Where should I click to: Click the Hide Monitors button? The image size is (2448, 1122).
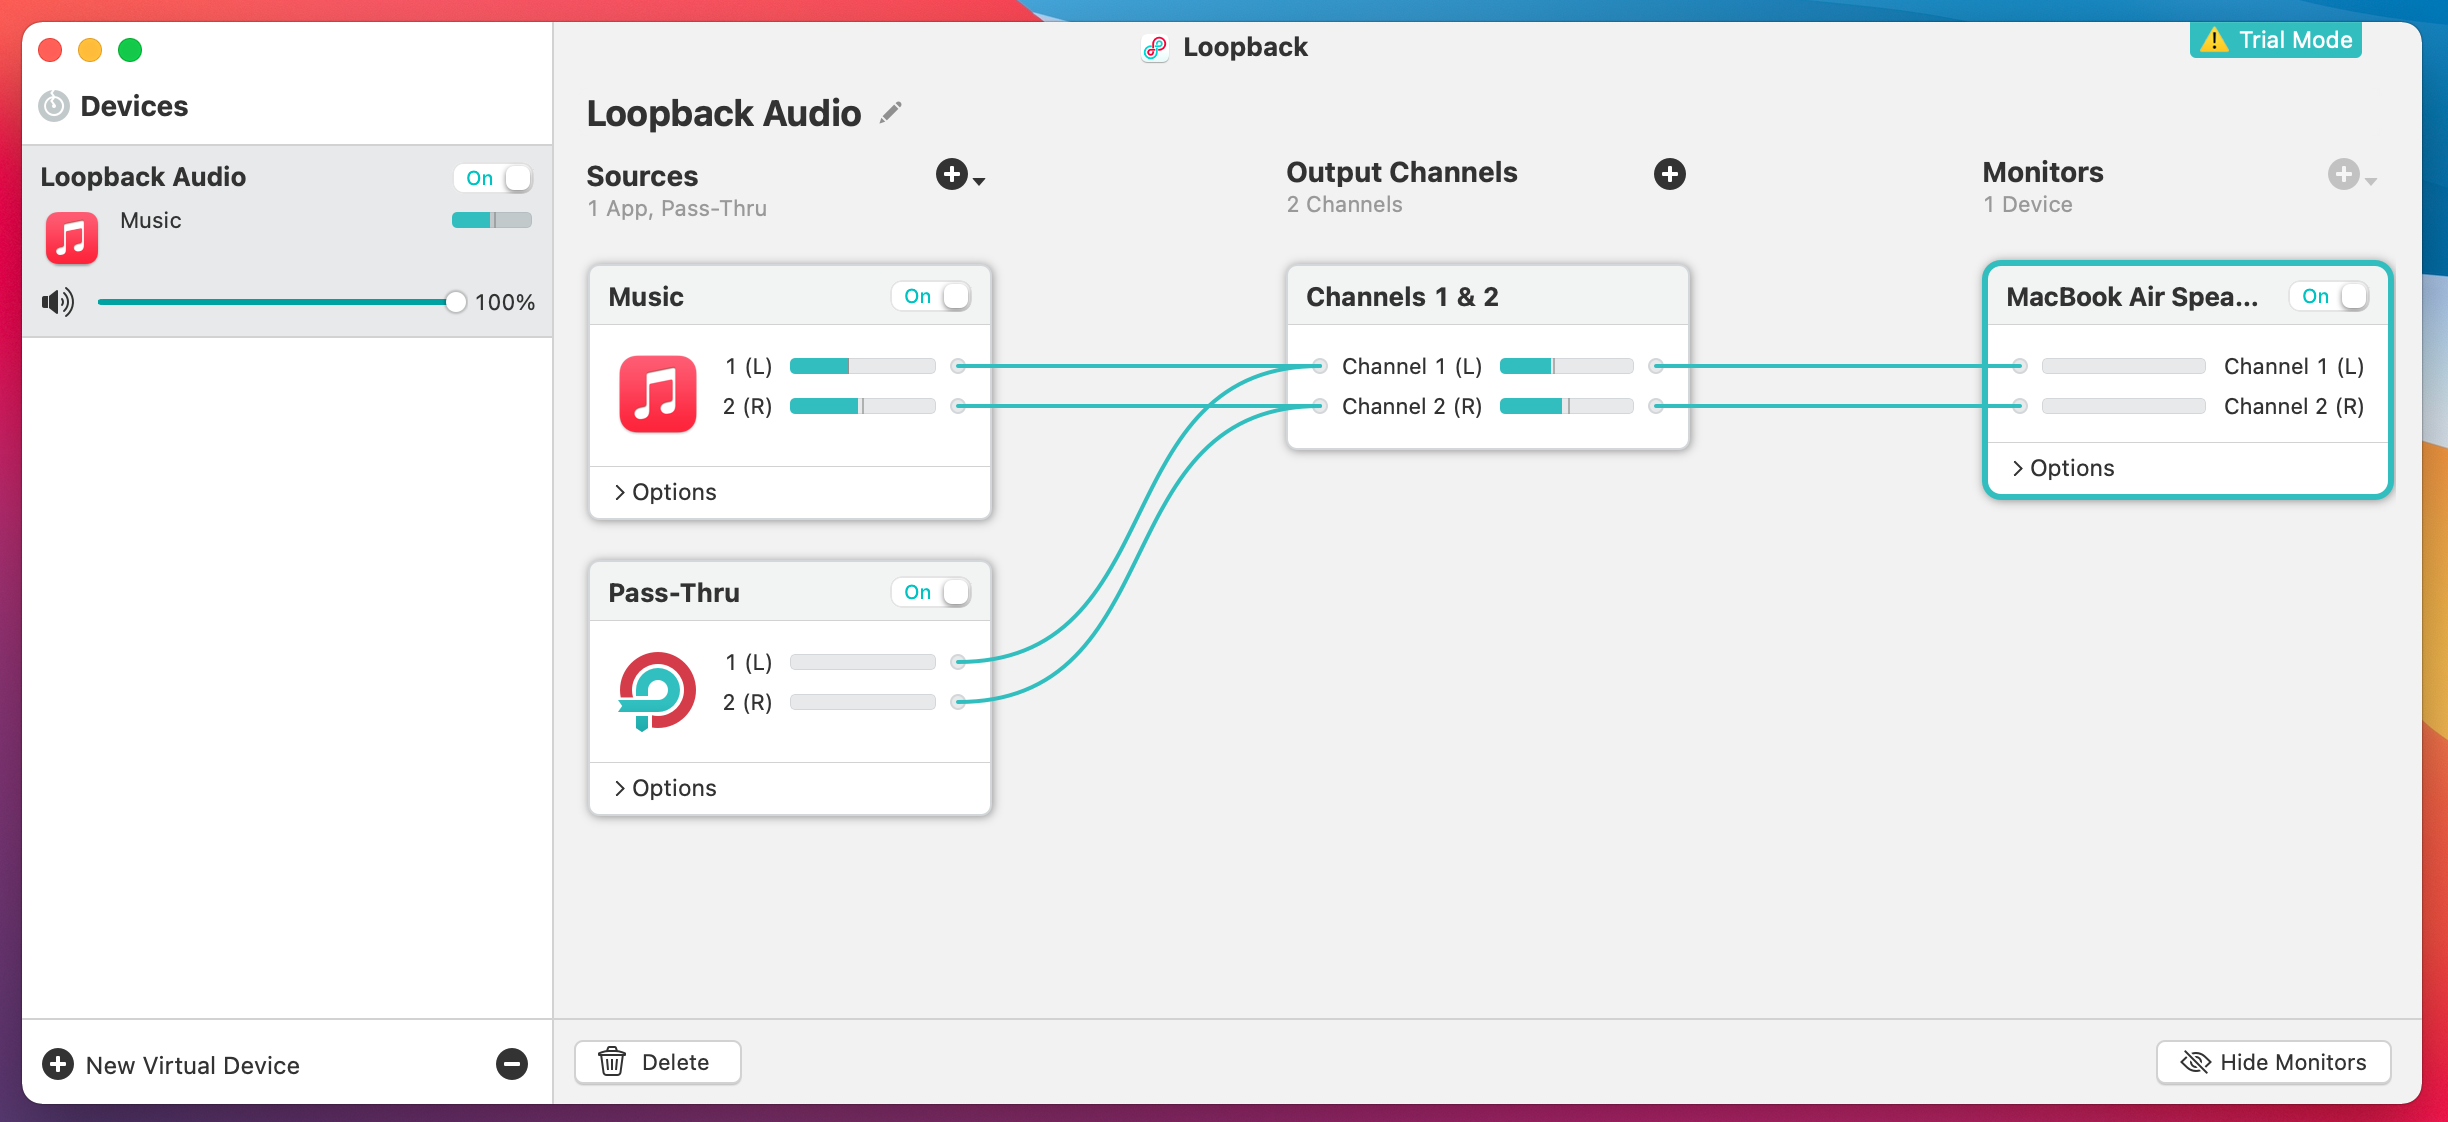pos(2273,1062)
